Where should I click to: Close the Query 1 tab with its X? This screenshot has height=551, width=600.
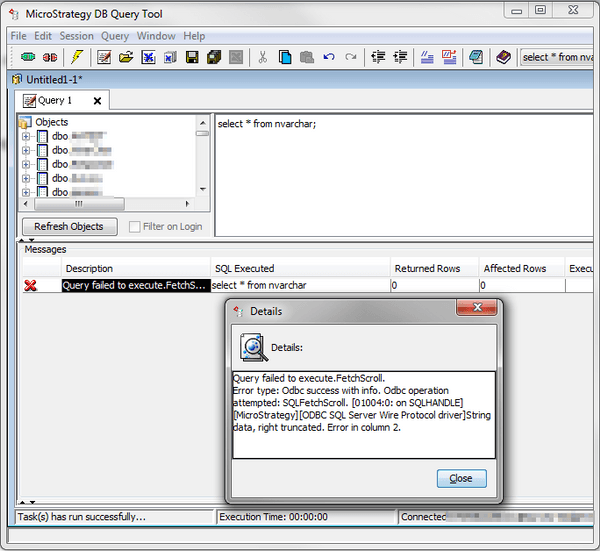click(x=98, y=101)
